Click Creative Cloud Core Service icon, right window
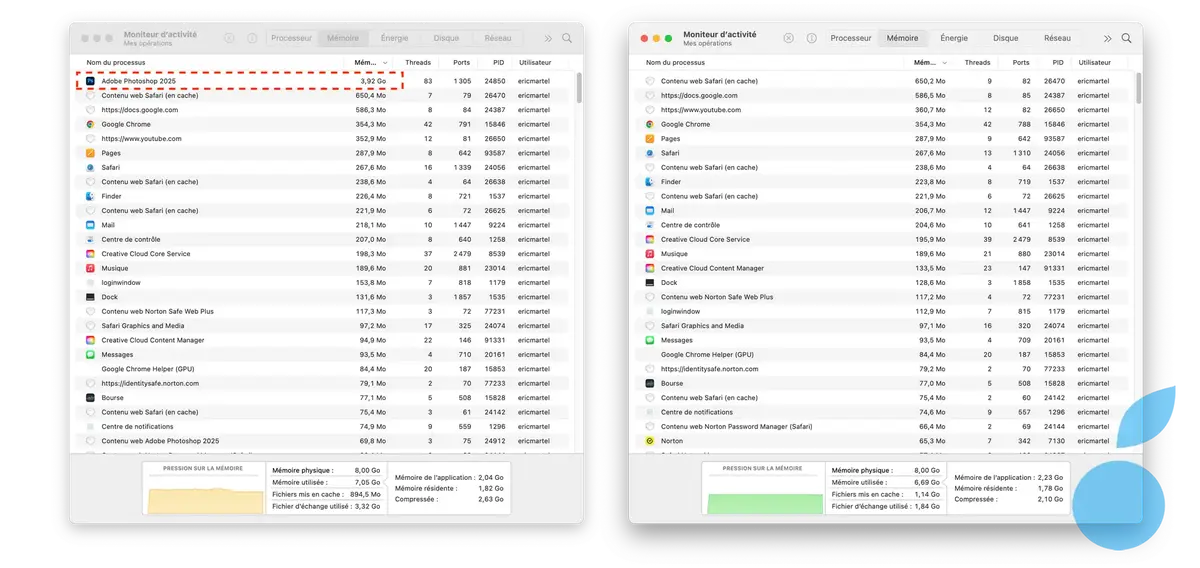Screen dimensions: 1200x568 click(649, 239)
